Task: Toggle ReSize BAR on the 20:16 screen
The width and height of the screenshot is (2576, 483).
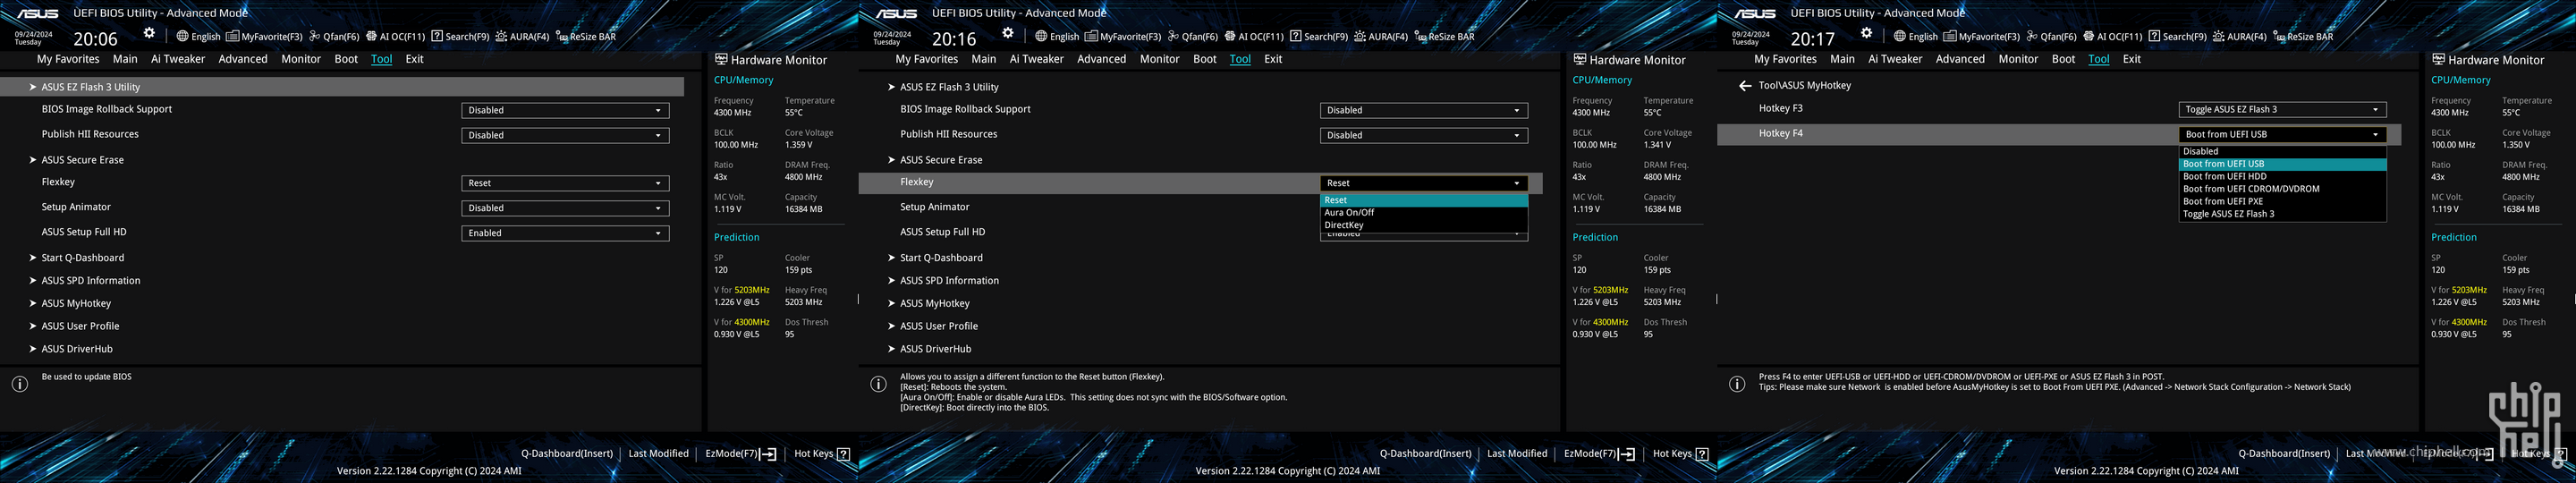Action: tap(1445, 37)
